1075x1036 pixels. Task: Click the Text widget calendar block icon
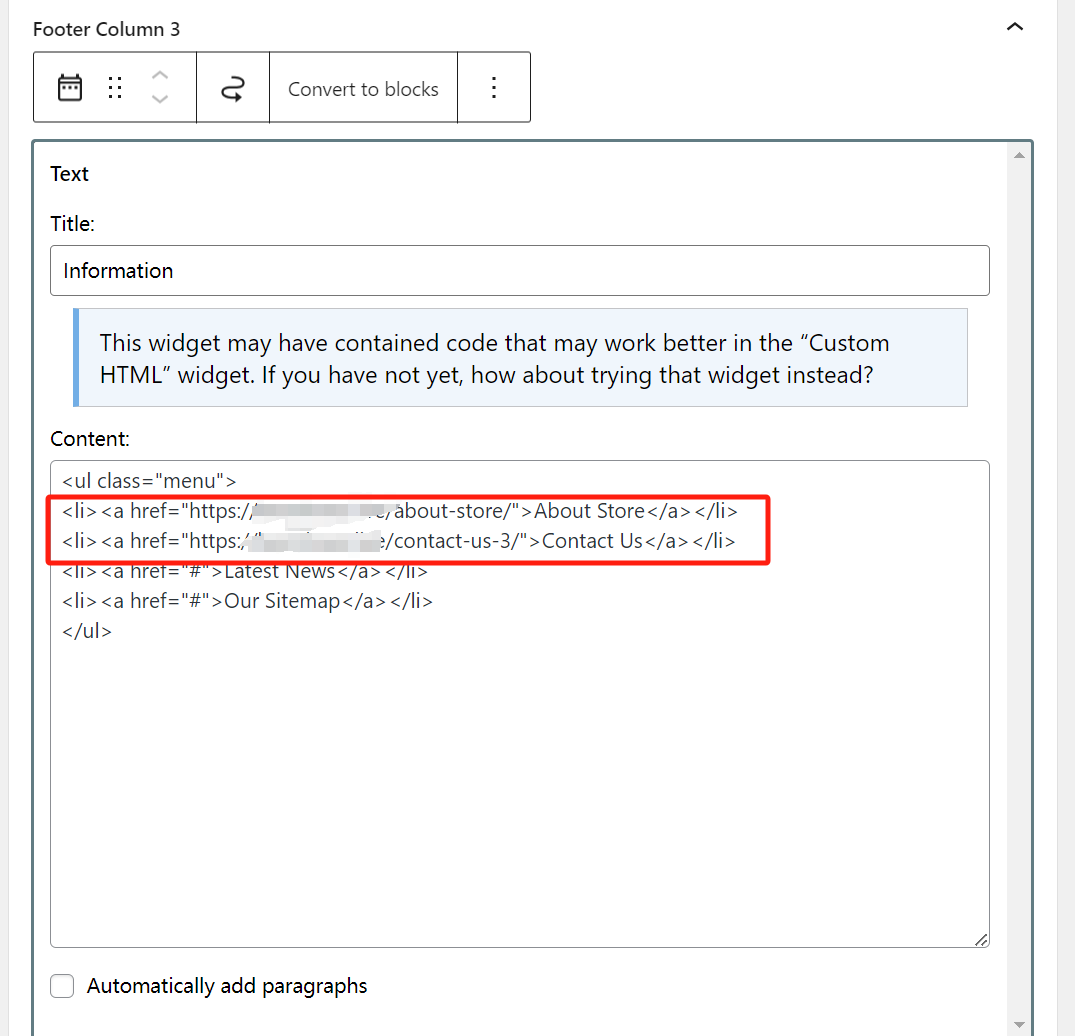(69, 88)
